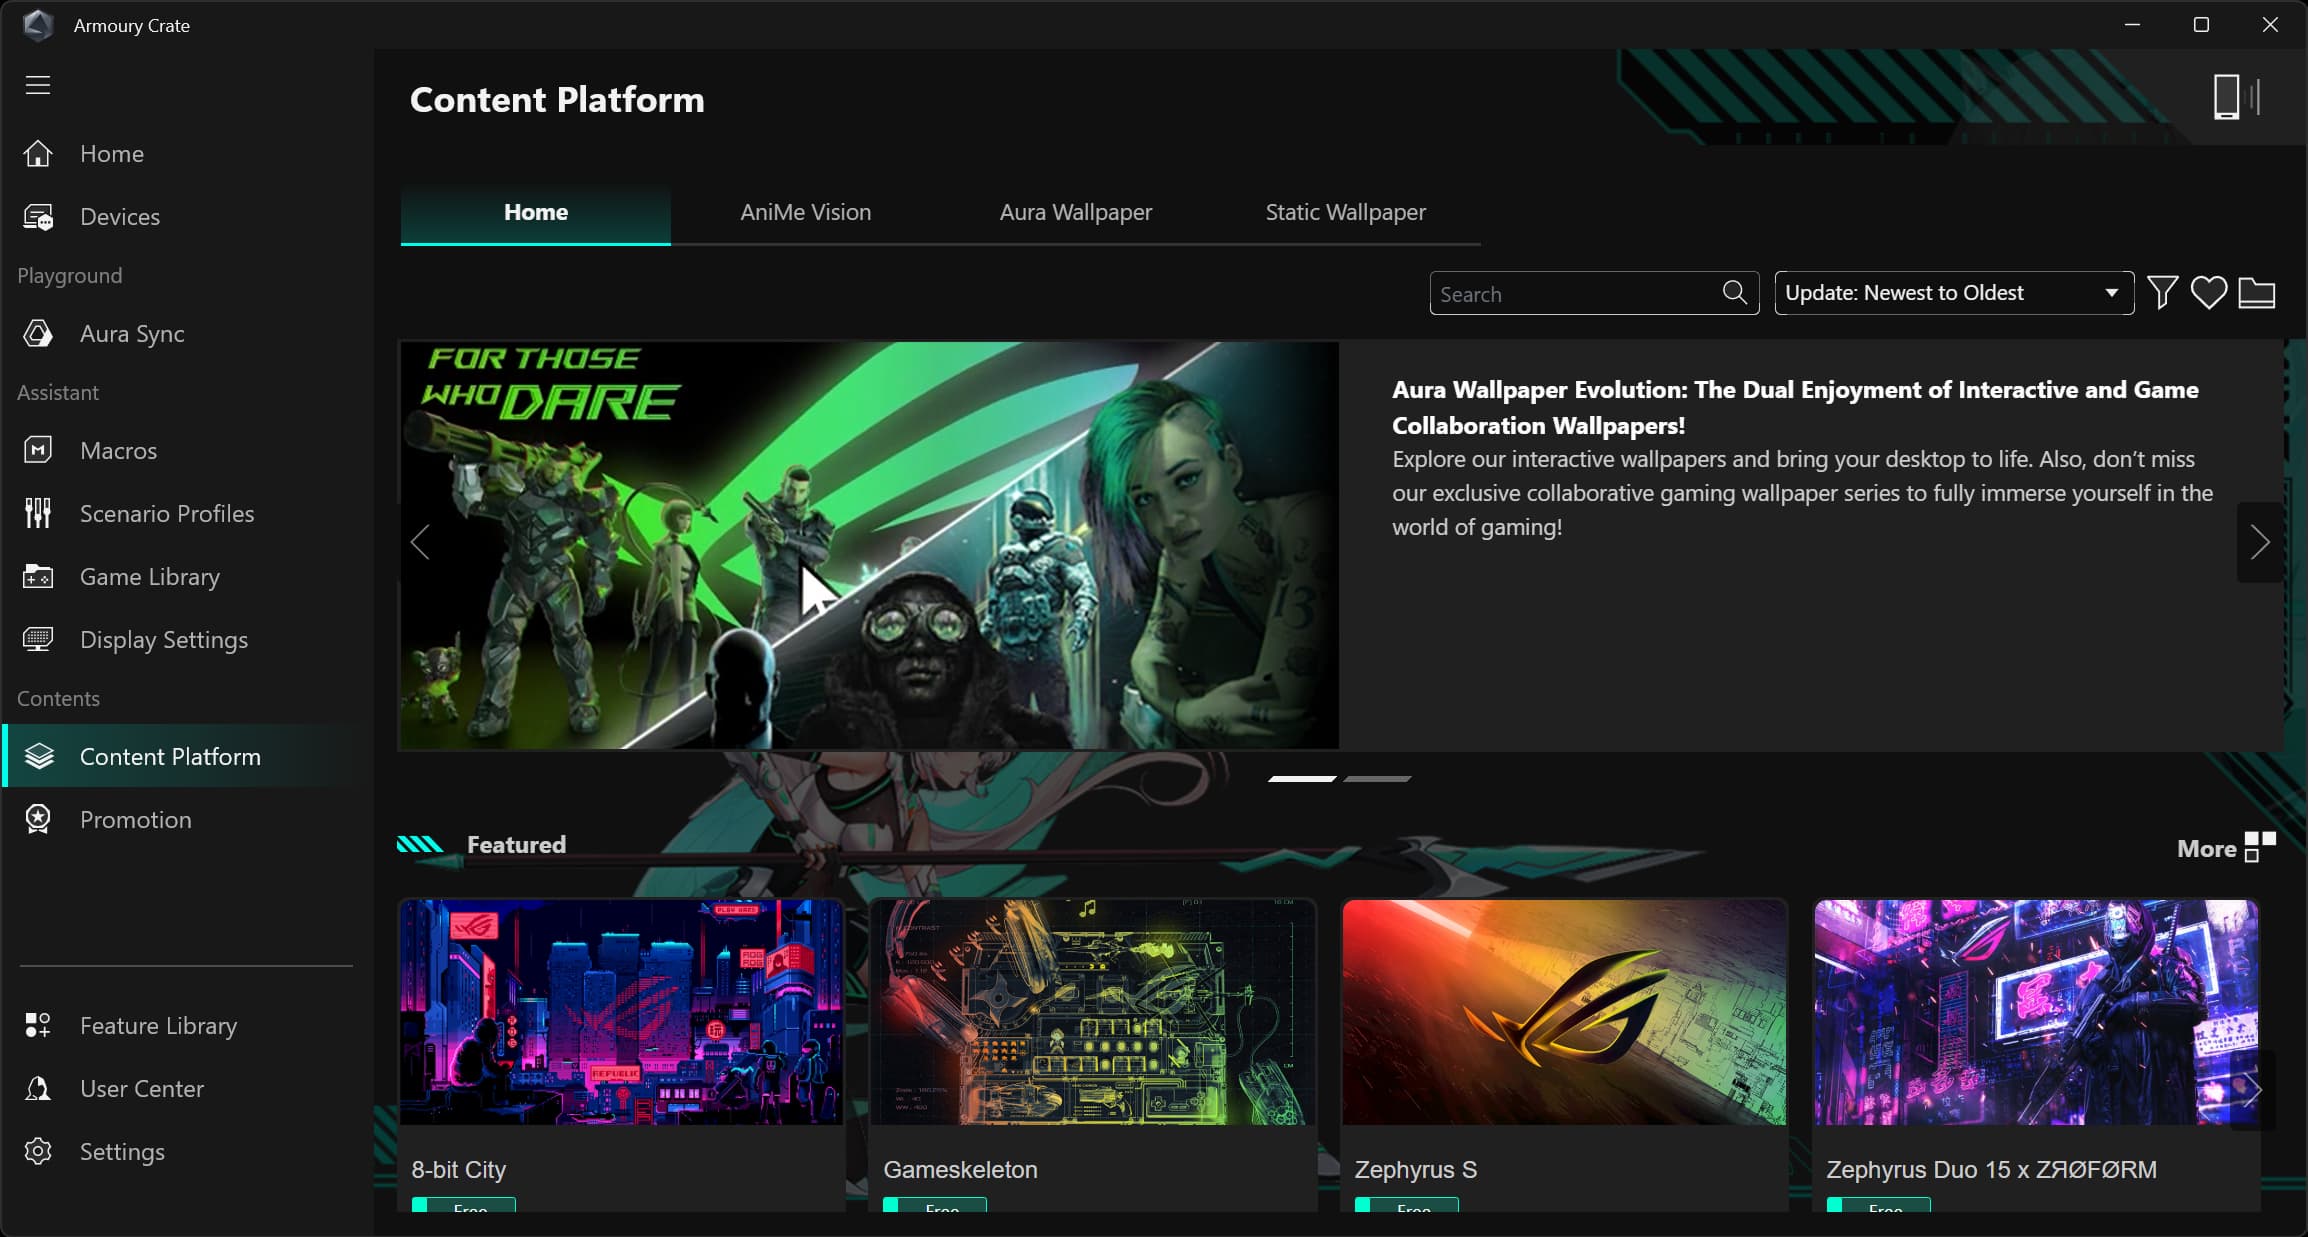Go to Scenario Profiles
The image size is (2308, 1237).
166,514
